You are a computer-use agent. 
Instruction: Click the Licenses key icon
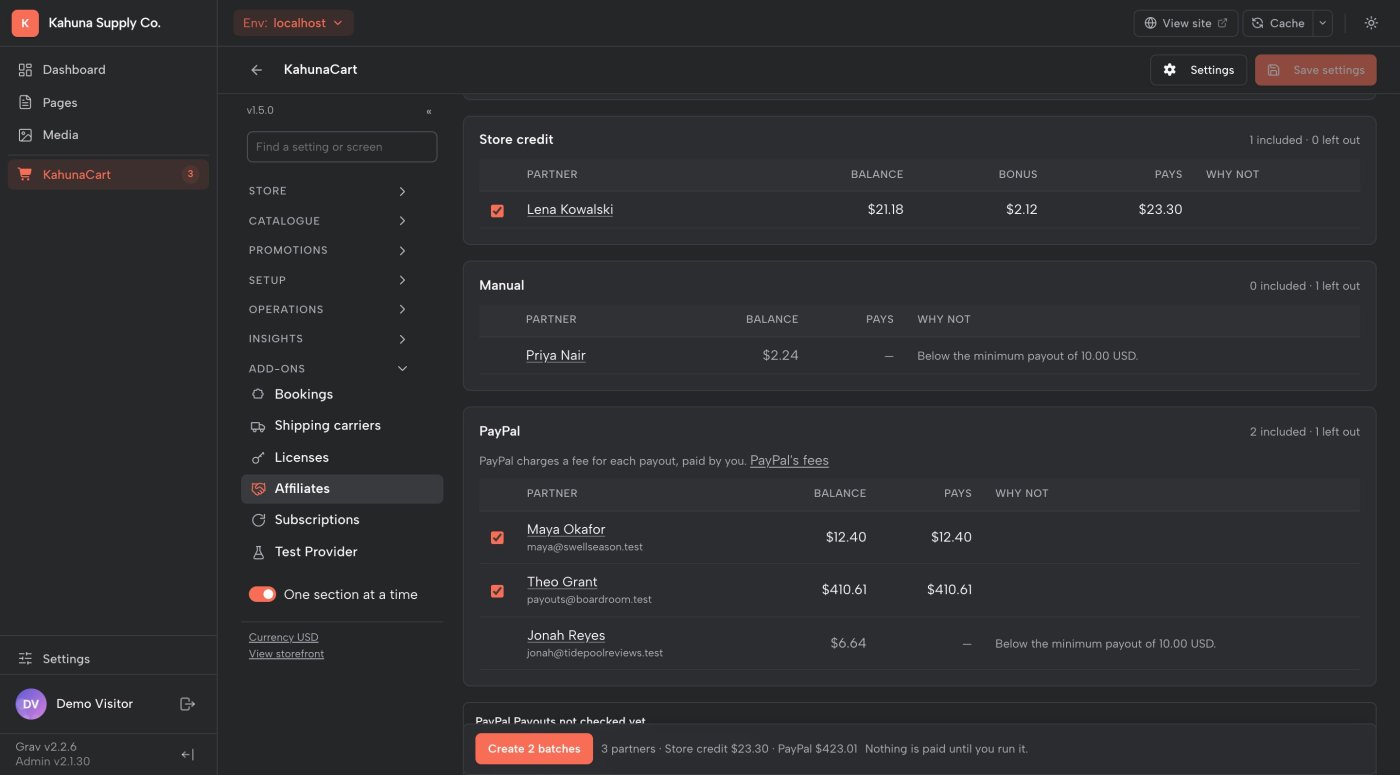(258, 458)
